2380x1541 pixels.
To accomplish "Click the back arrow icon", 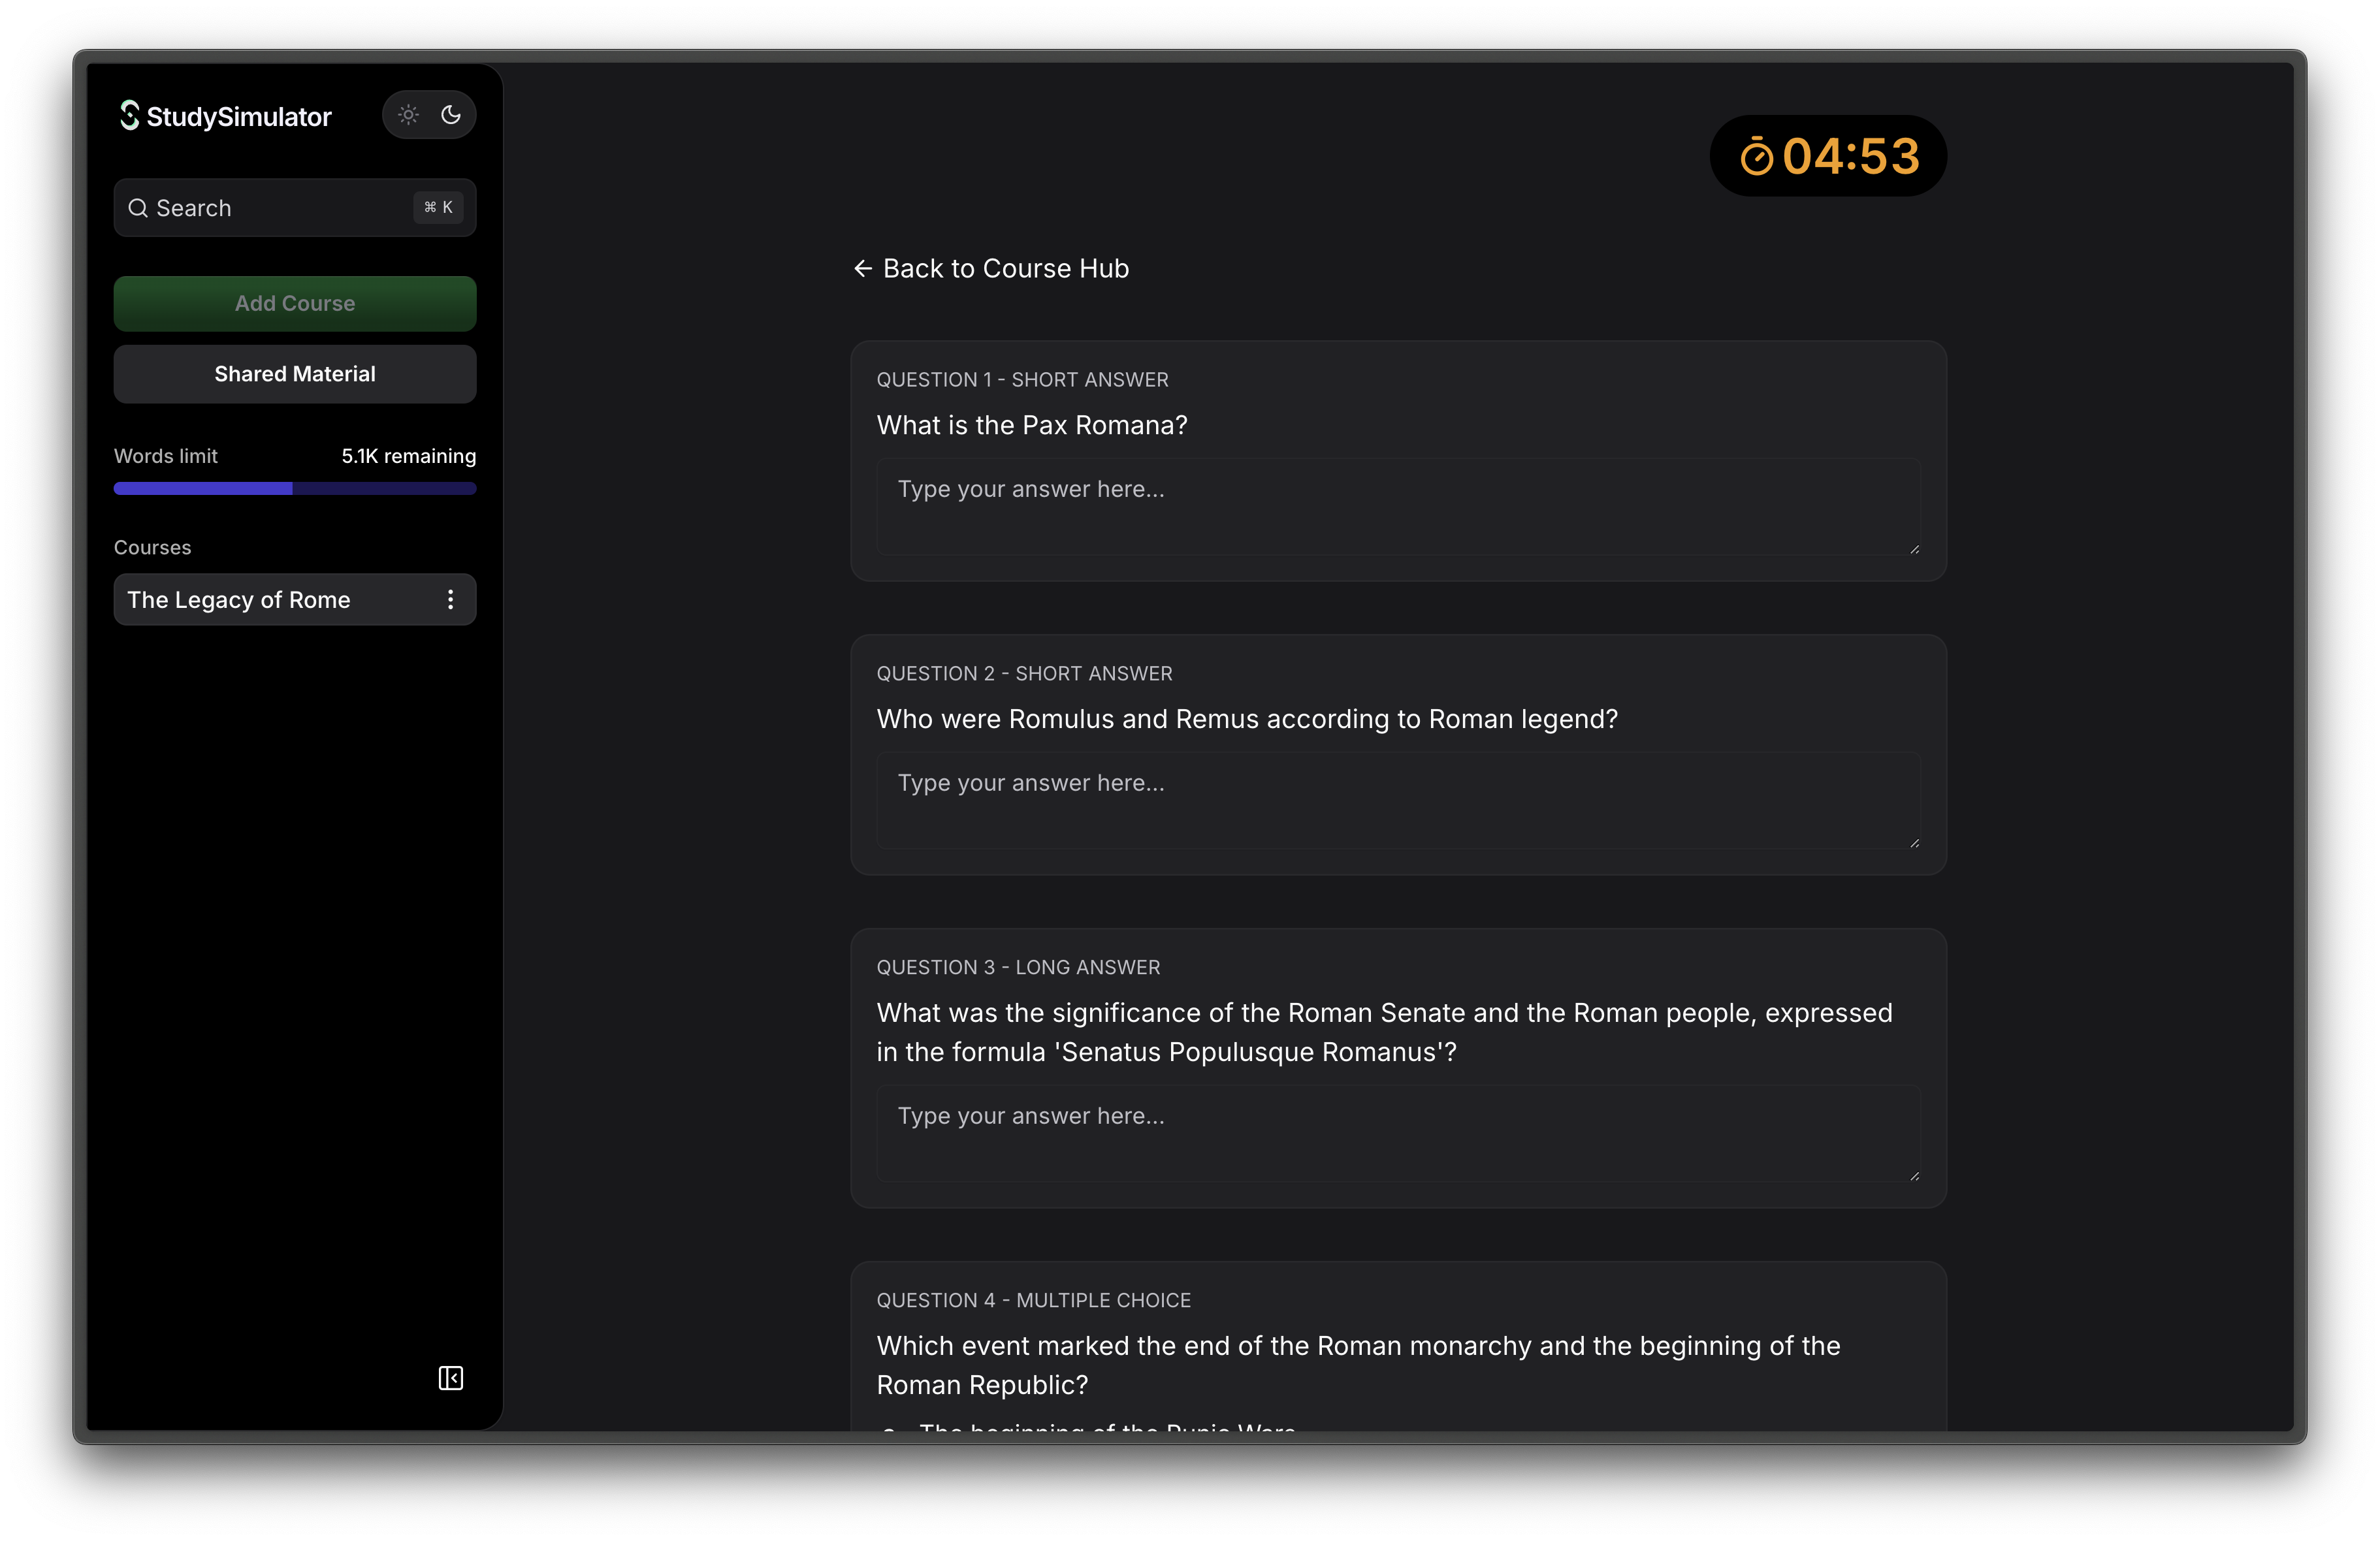I will click(x=863, y=268).
